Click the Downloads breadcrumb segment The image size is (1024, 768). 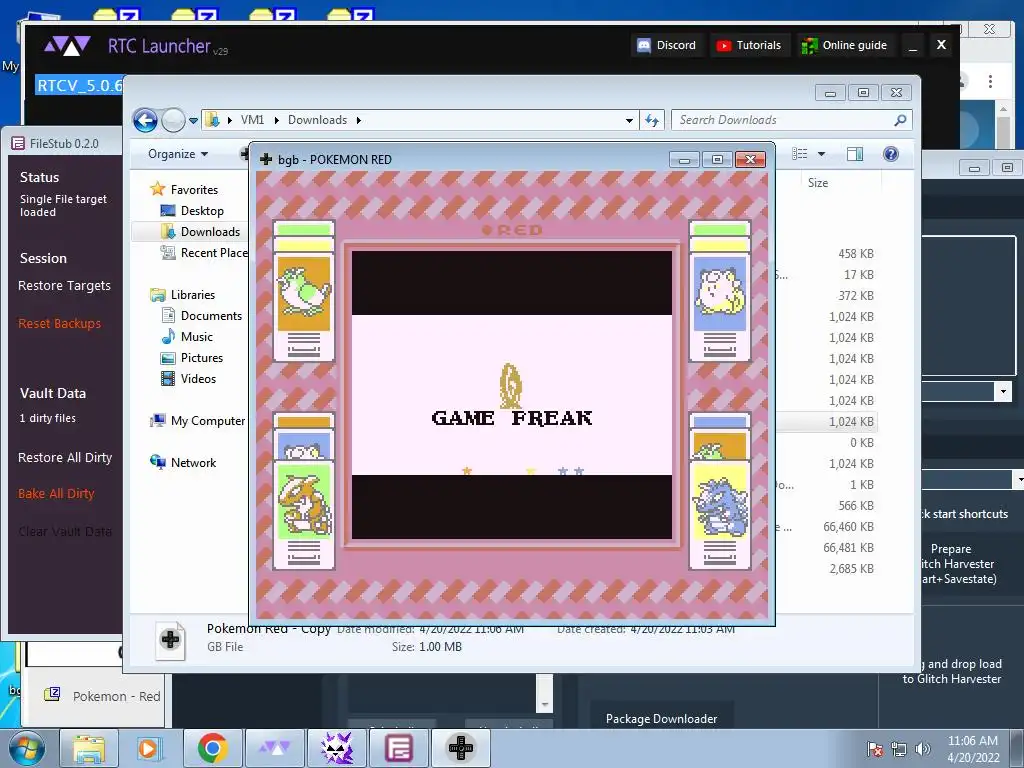point(317,120)
